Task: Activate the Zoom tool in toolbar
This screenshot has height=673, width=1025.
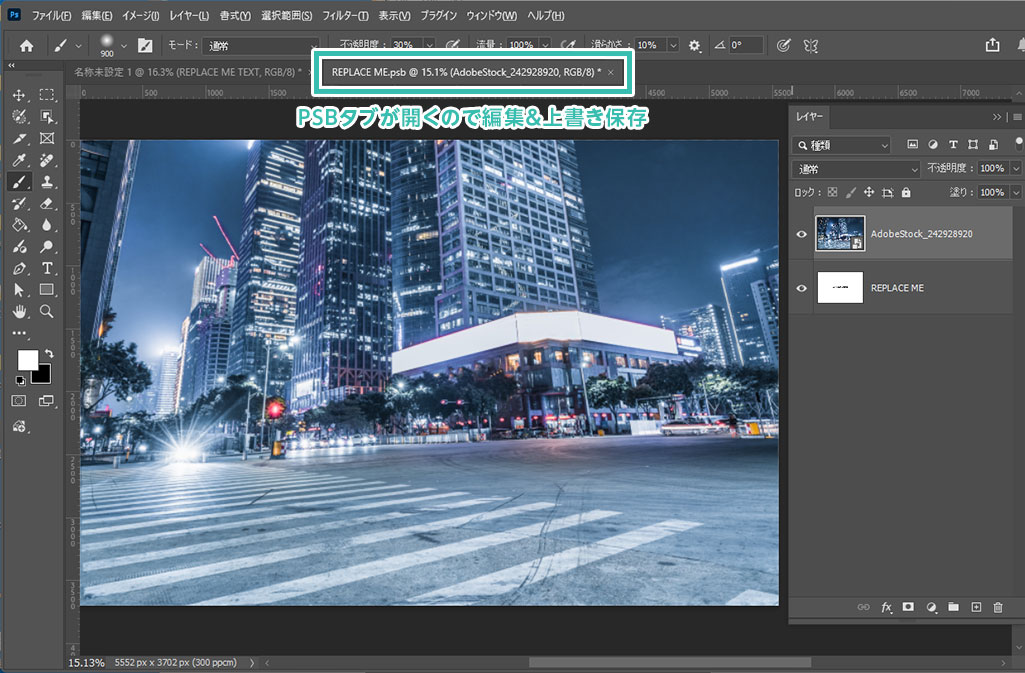Action: point(47,312)
